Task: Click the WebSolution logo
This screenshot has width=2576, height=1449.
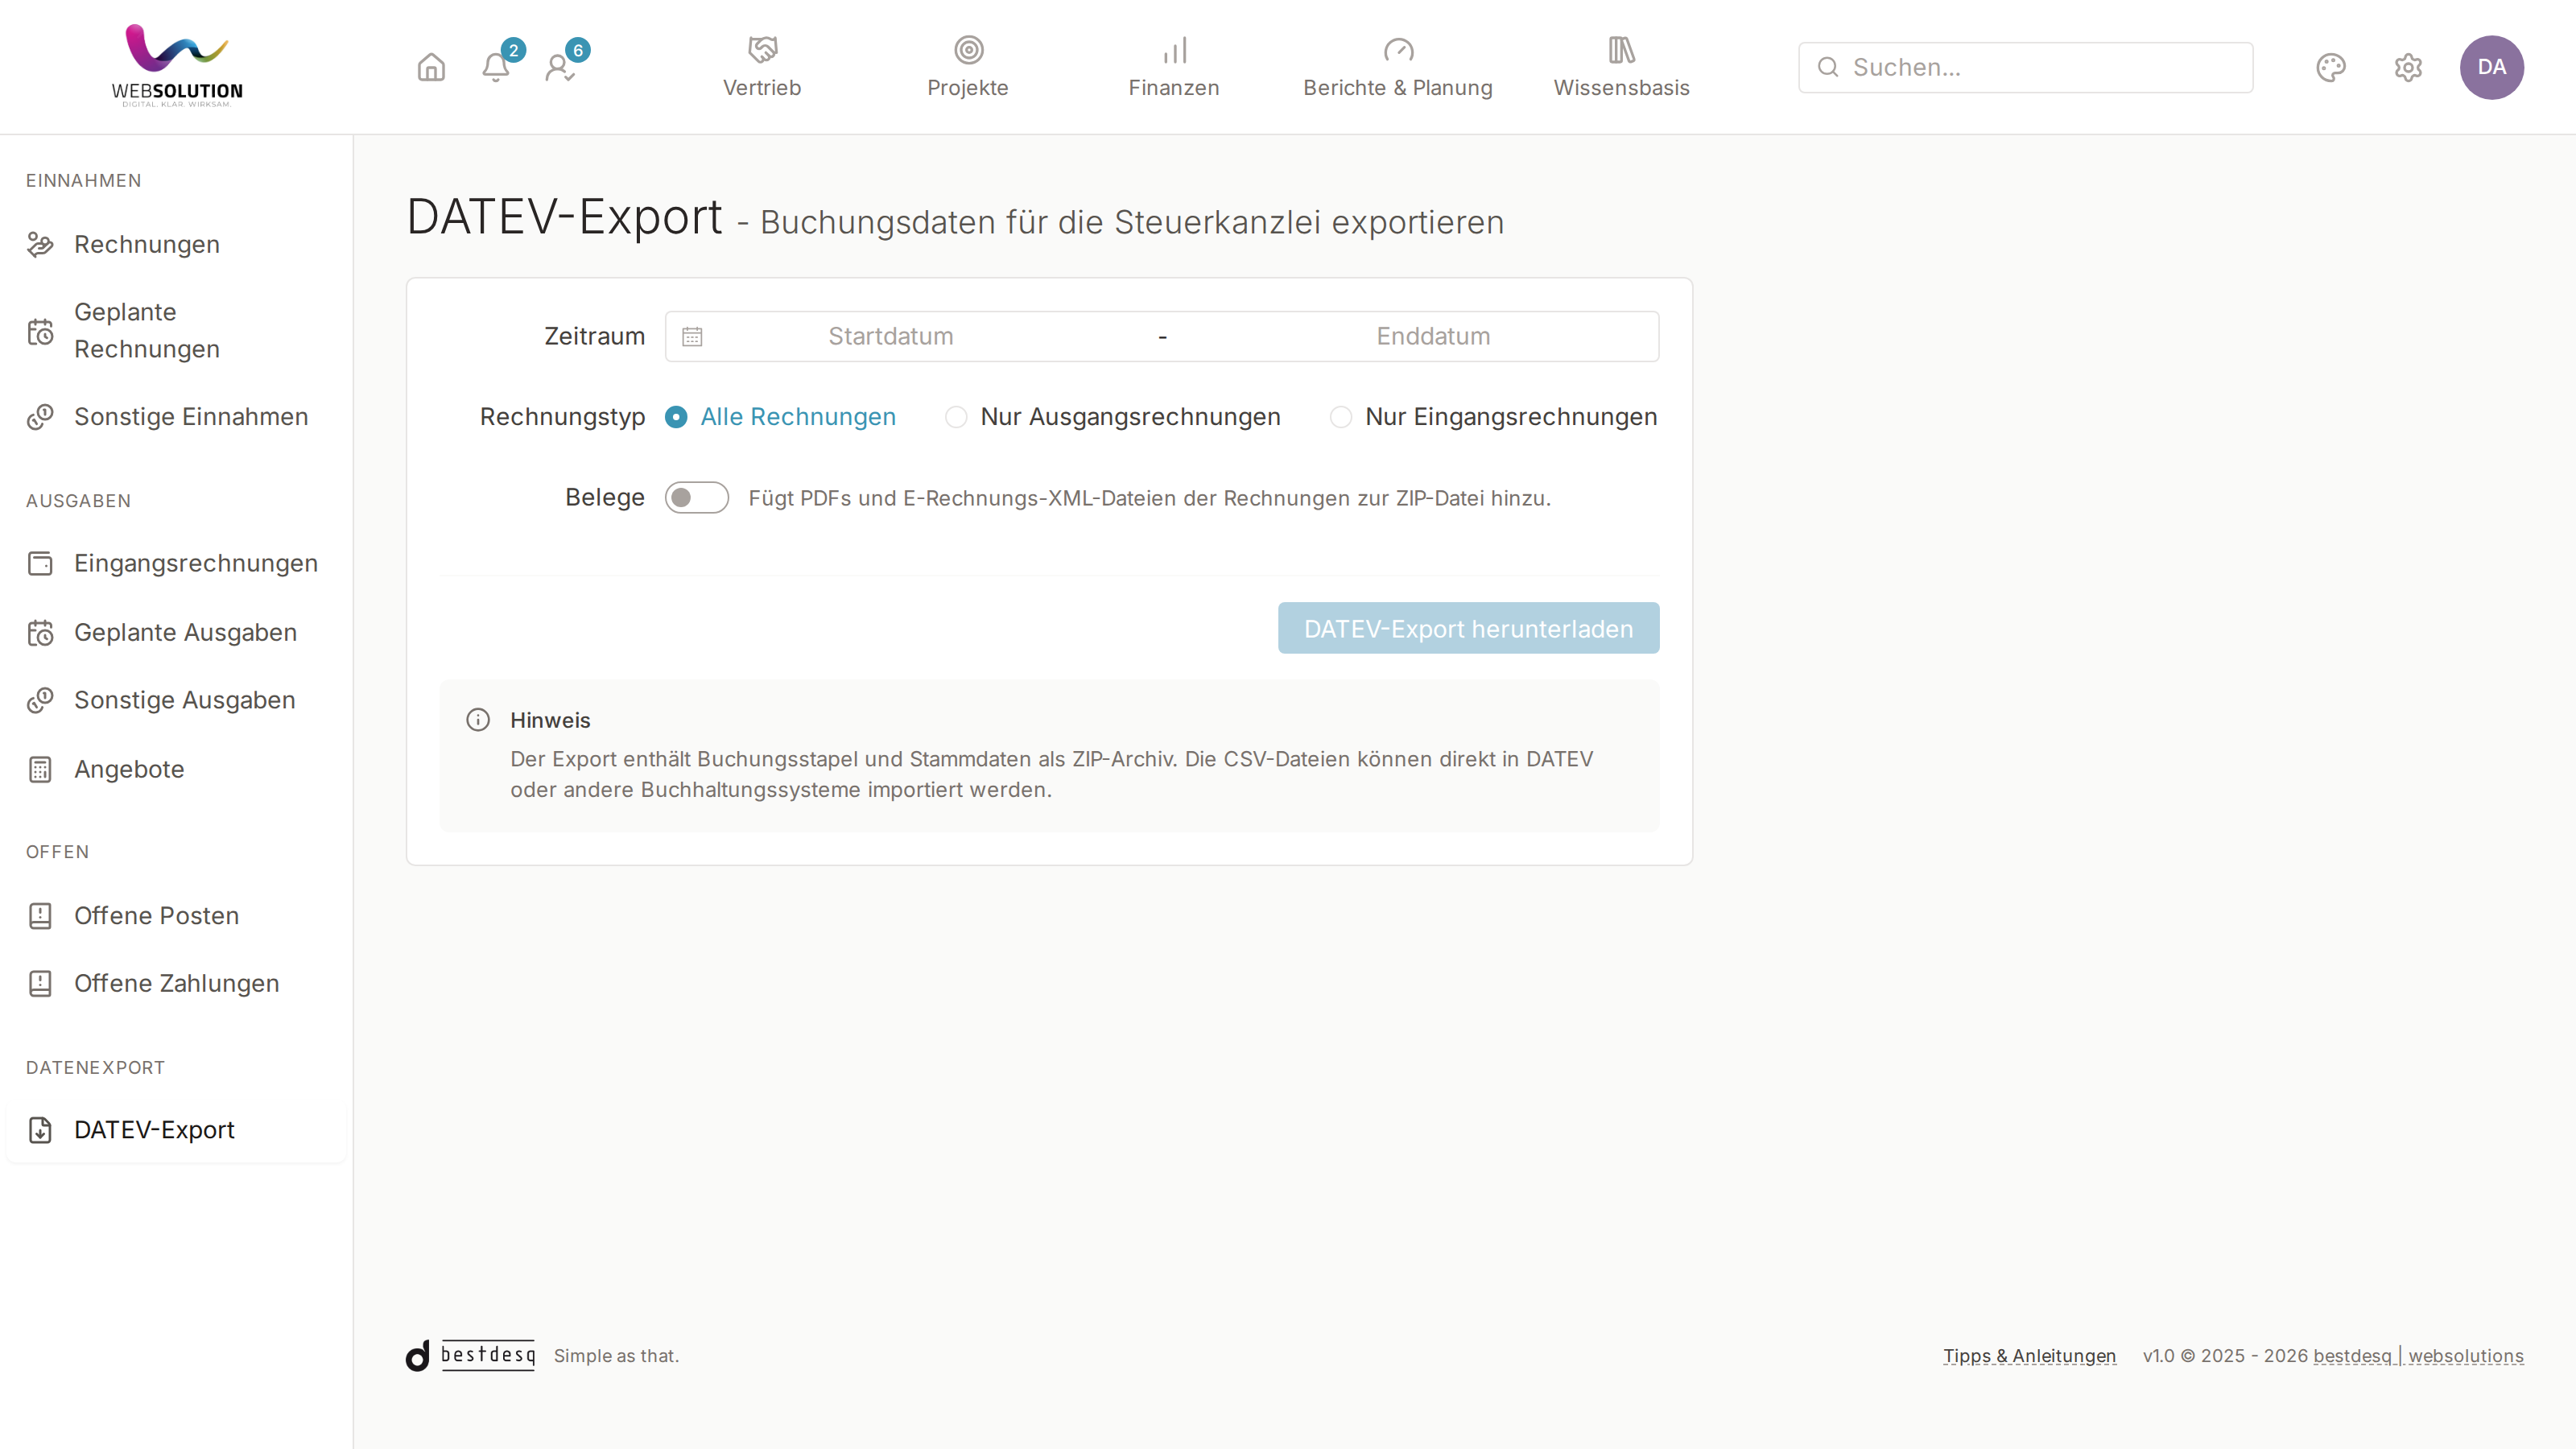Action: tap(177, 66)
